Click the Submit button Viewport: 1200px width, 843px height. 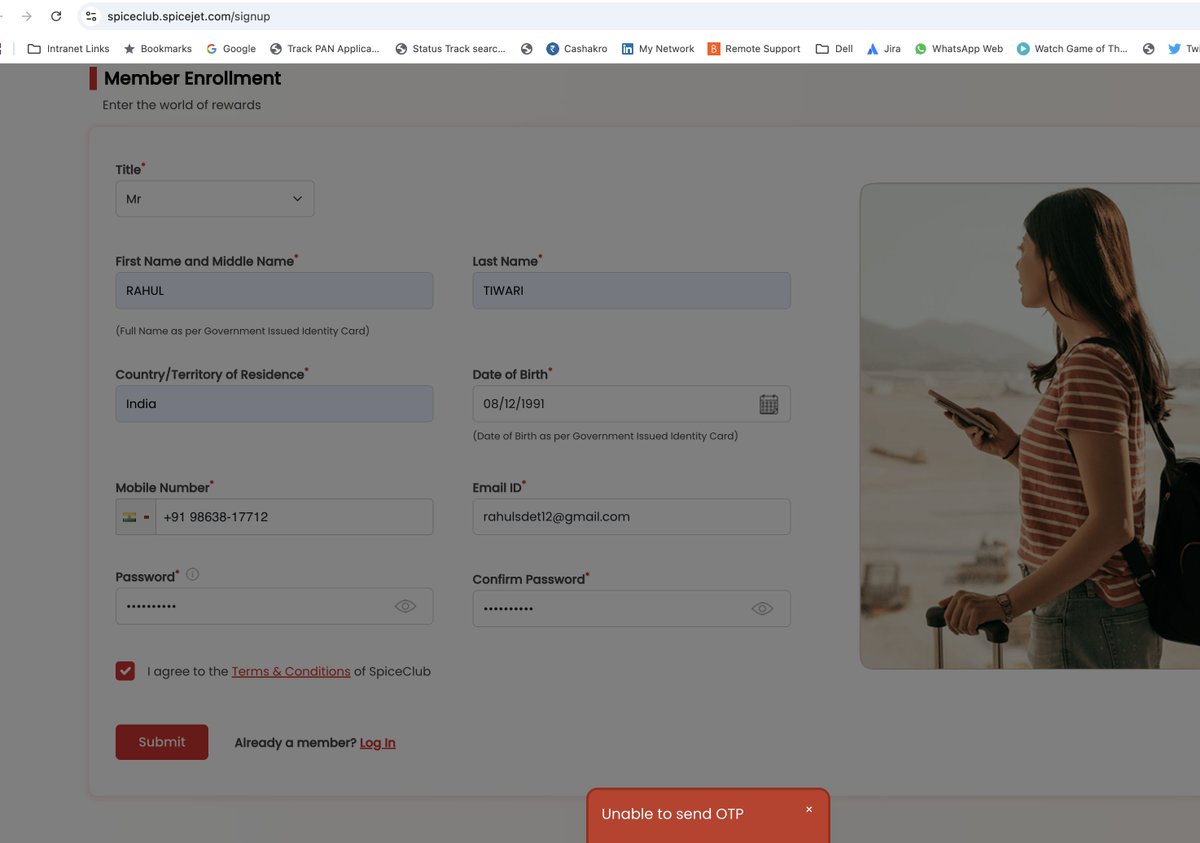click(x=162, y=742)
